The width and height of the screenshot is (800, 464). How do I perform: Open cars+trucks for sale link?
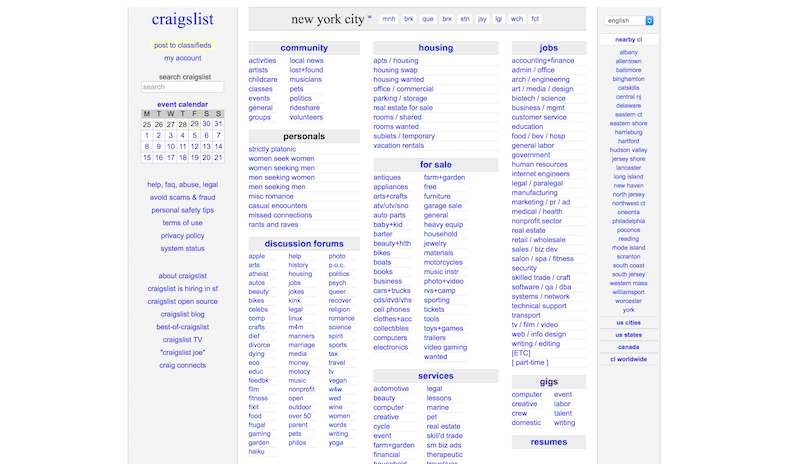coord(392,291)
